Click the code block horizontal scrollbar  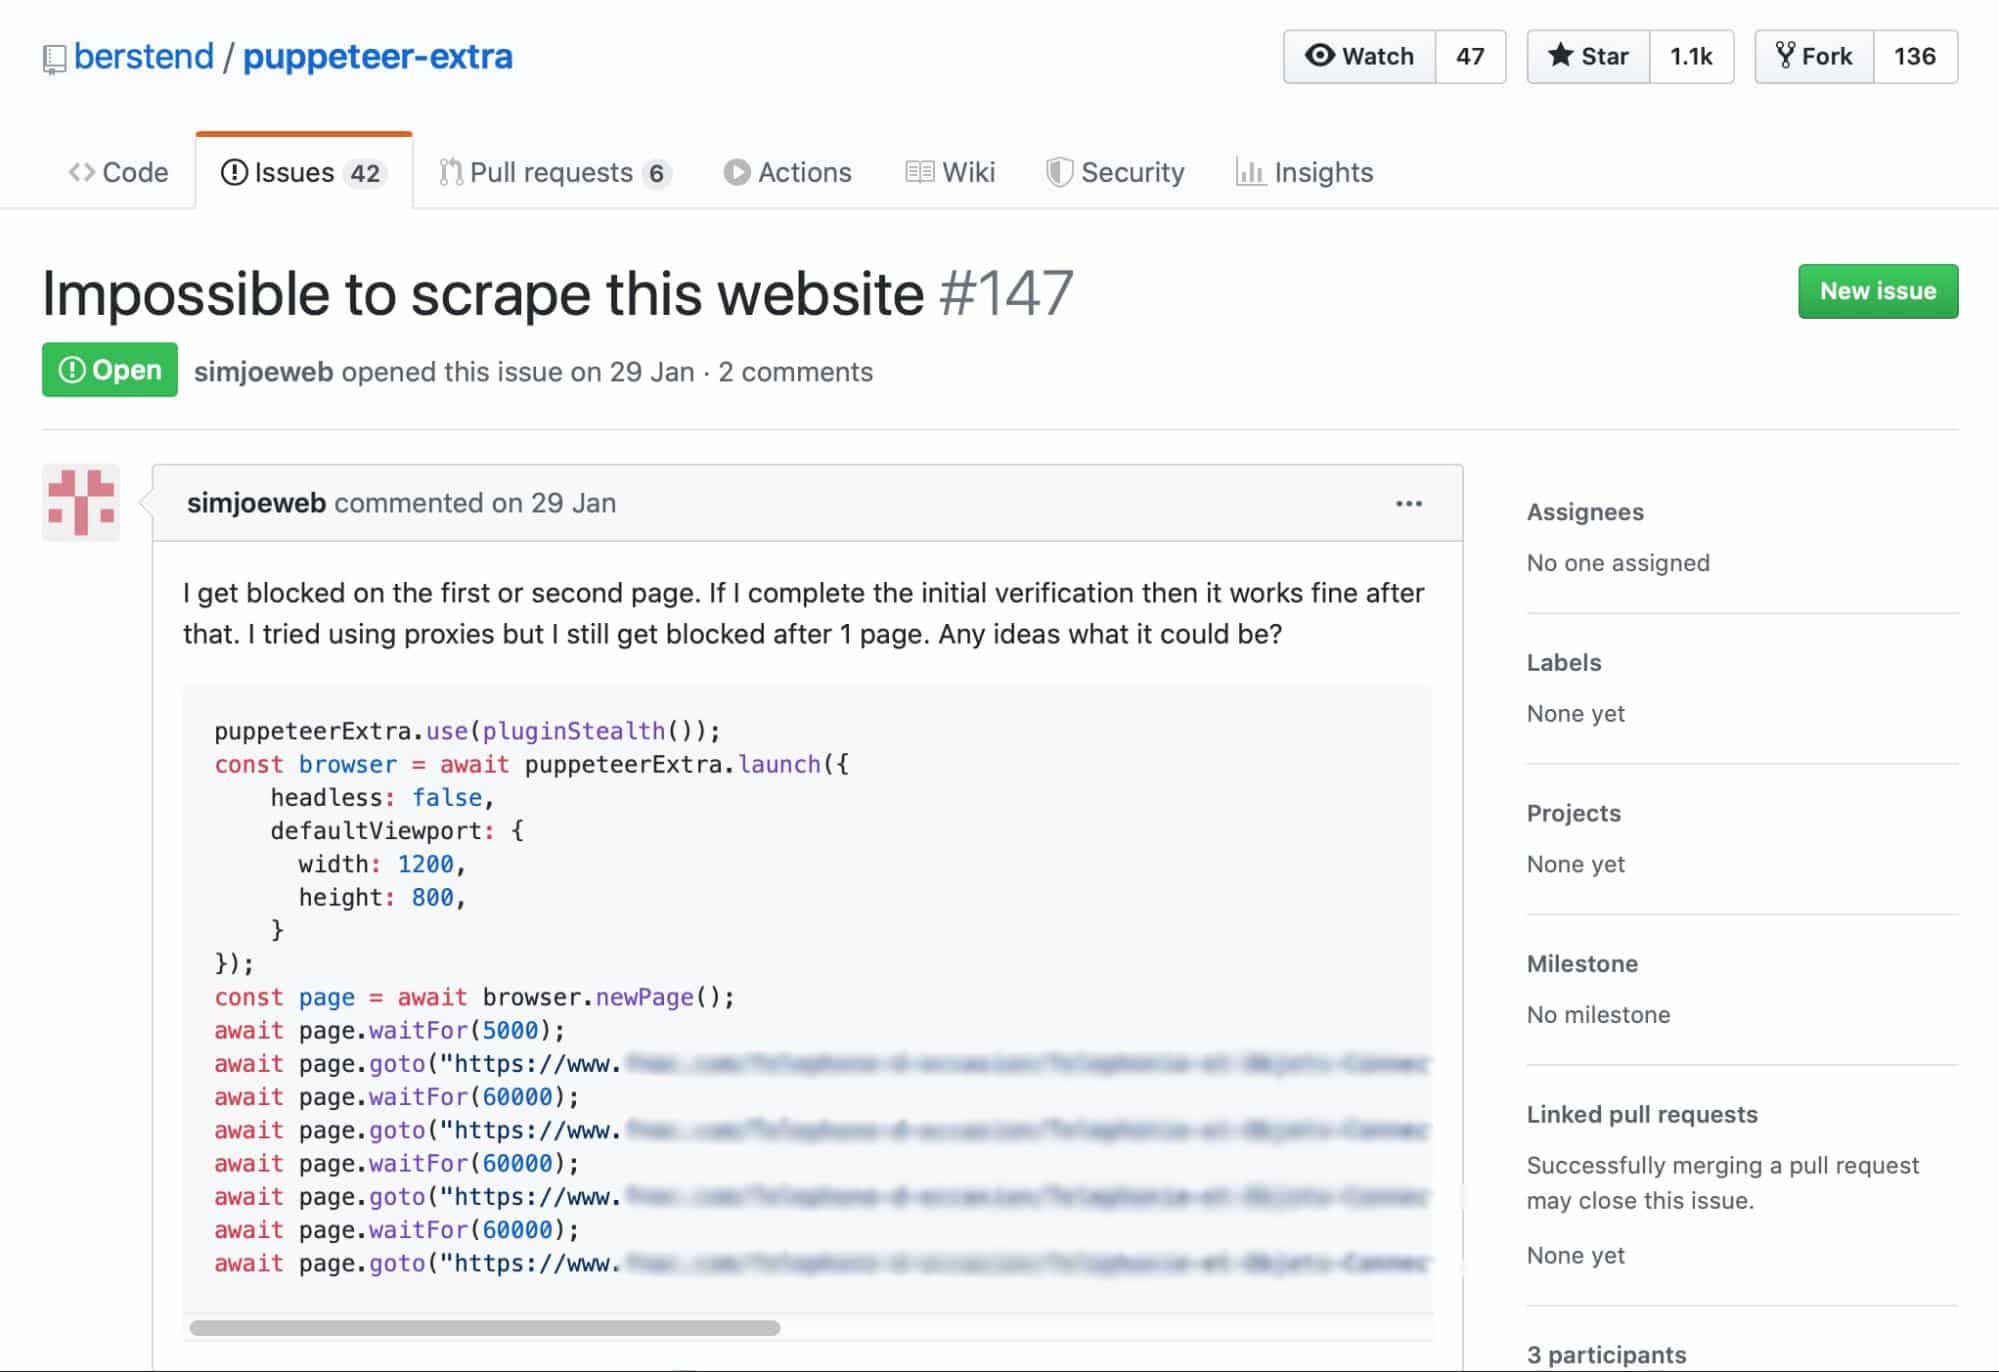click(485, 1328)
